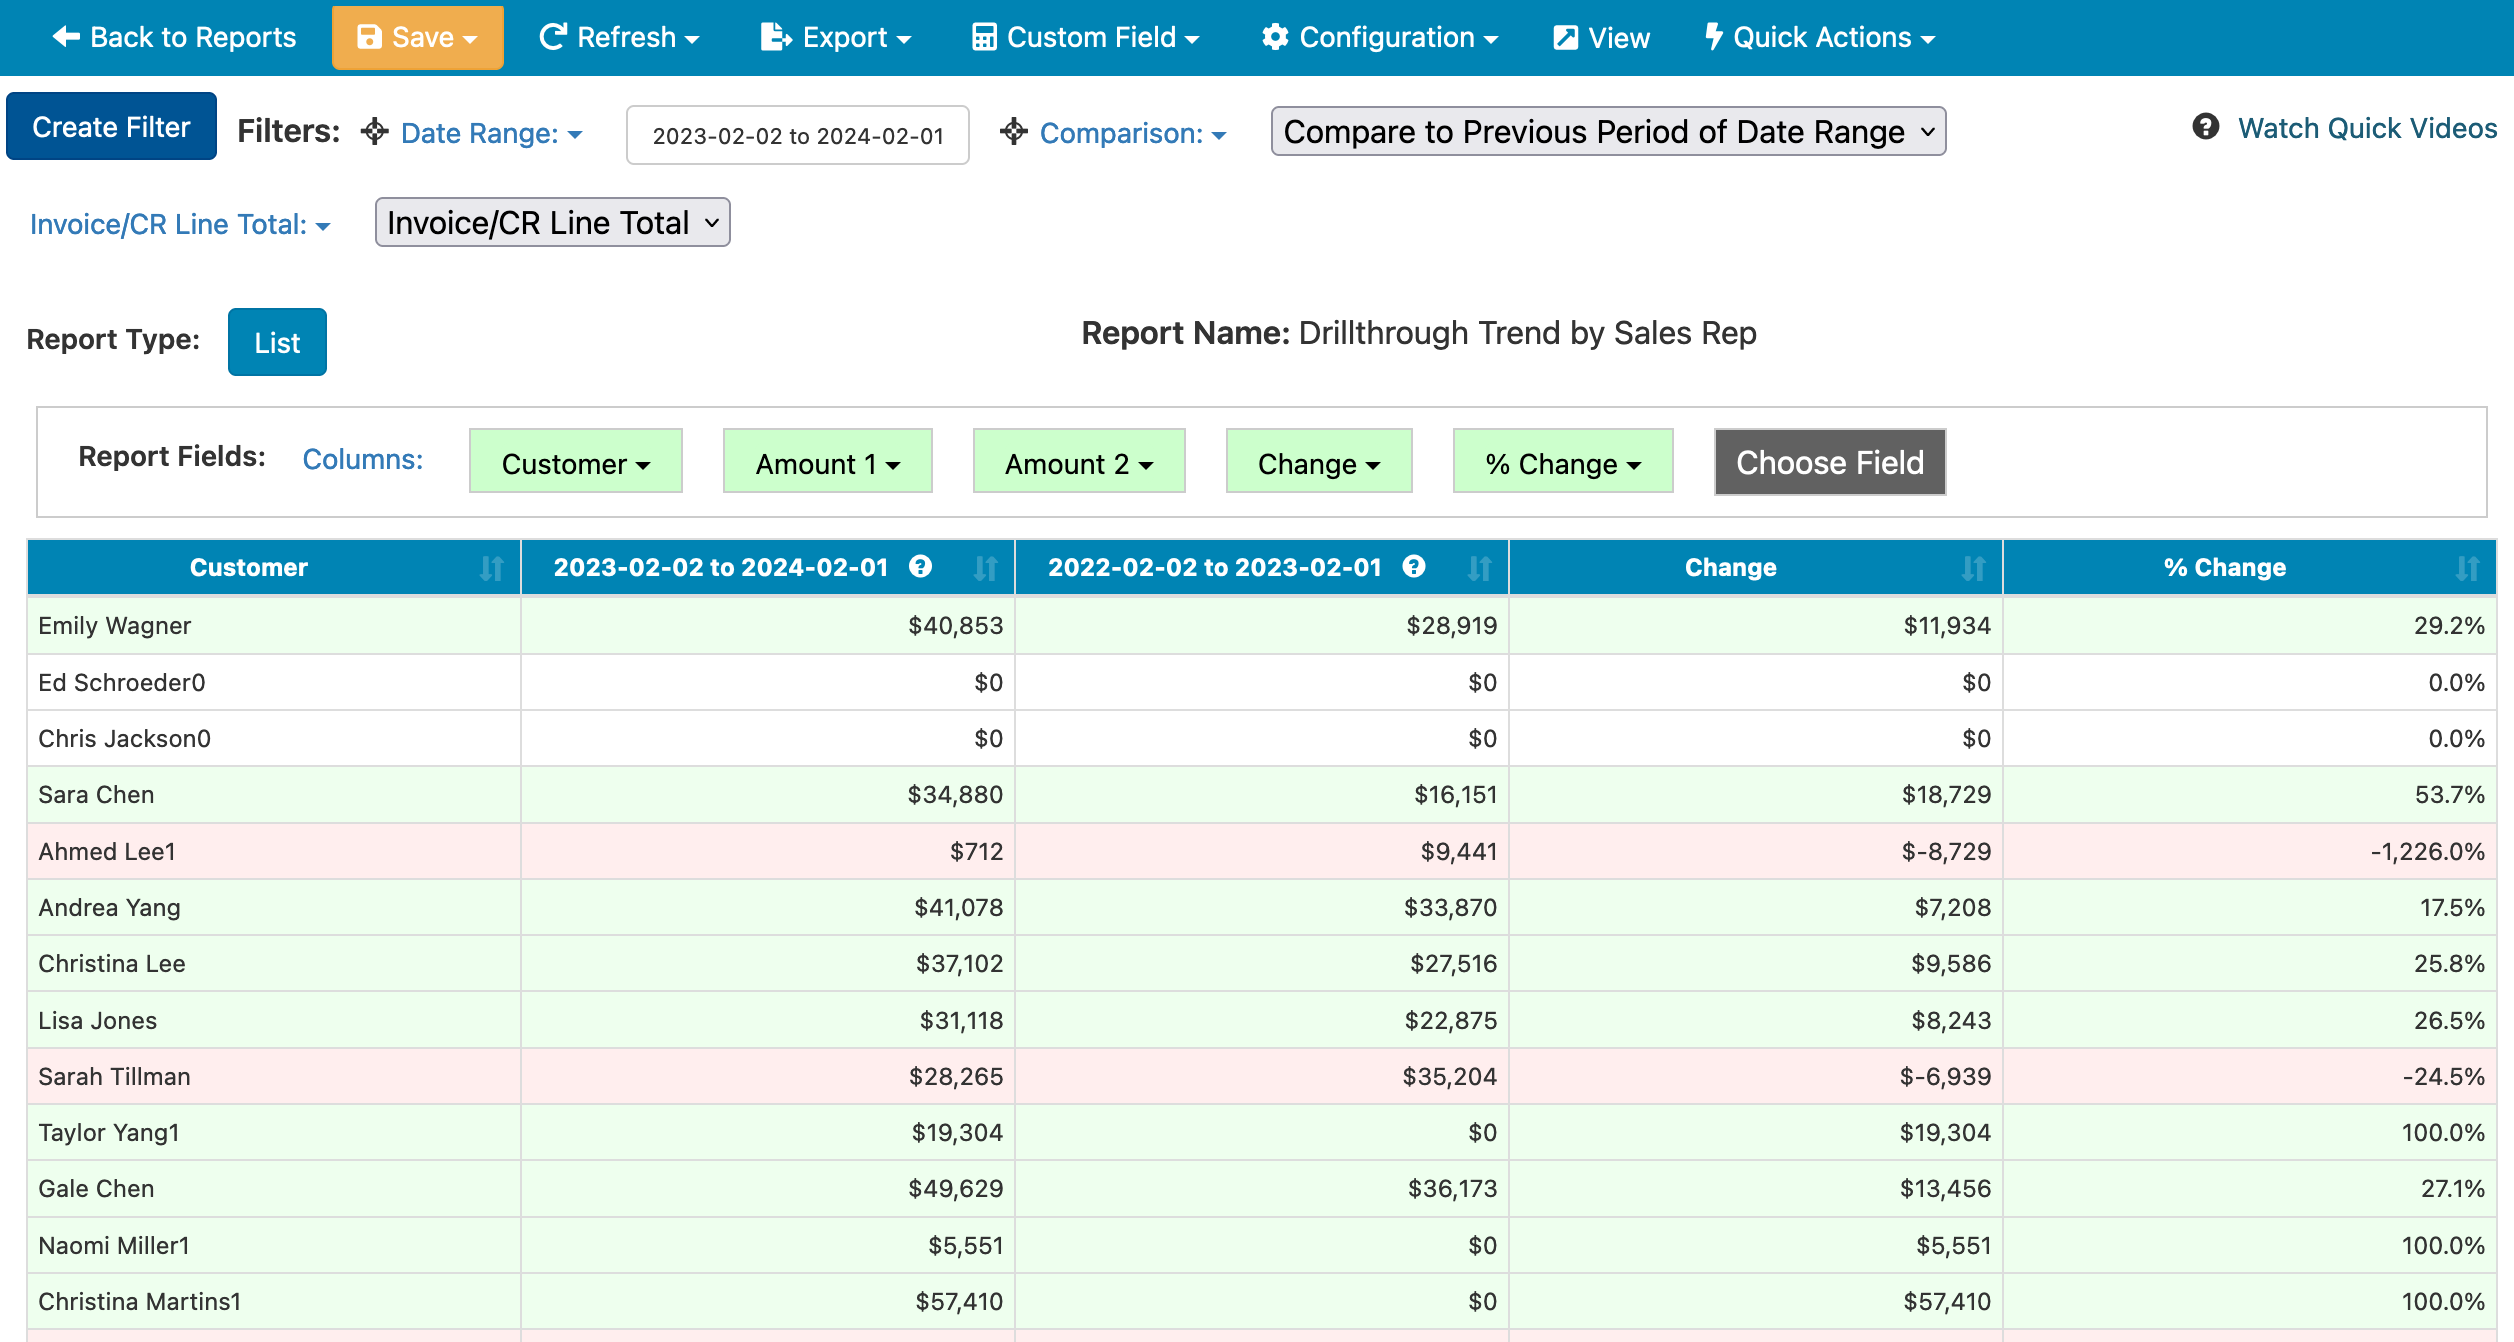
Task: Open the Invoice/CR Line Total select box
Action: click(552, 222)
